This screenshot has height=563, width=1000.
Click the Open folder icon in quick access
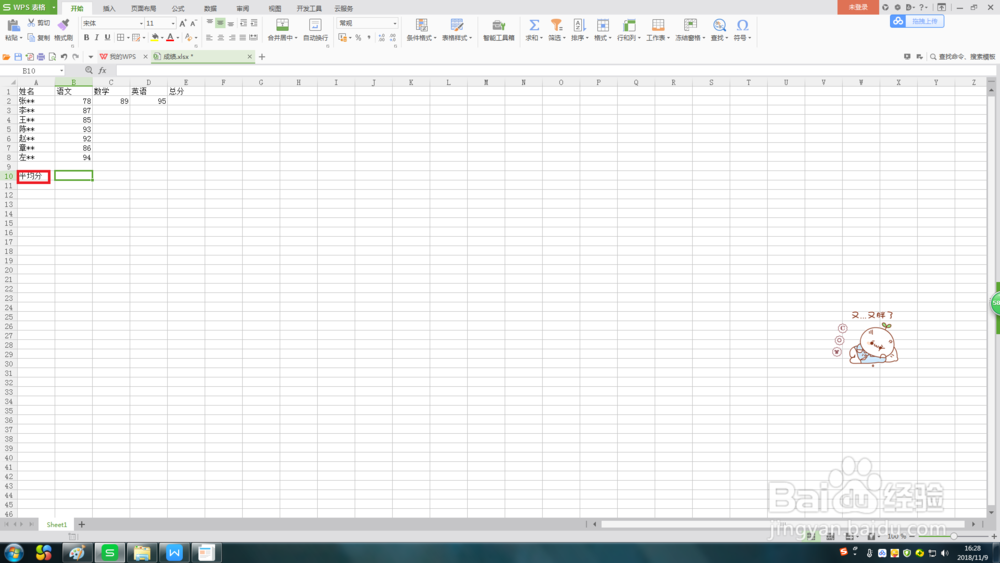pos(6,57)
